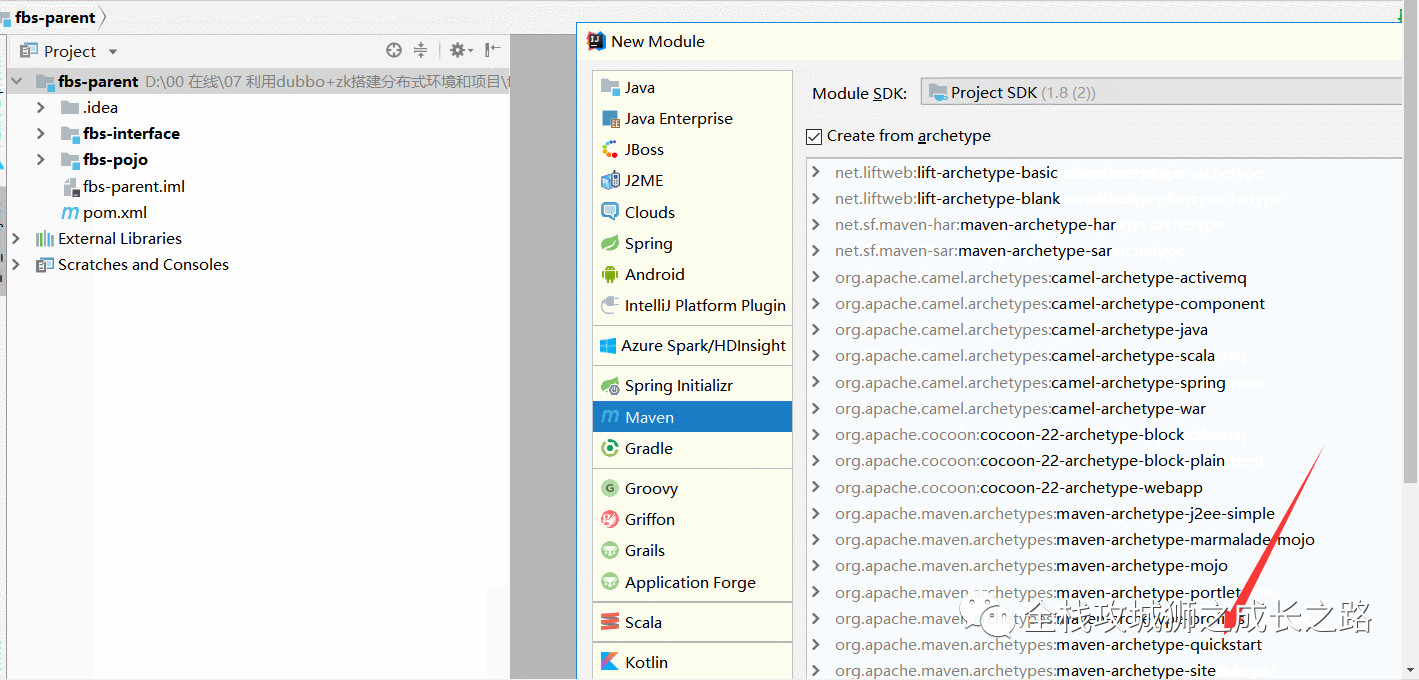Expand the .idea folder
The image size is (1419, 680).
tap(40, 107)
